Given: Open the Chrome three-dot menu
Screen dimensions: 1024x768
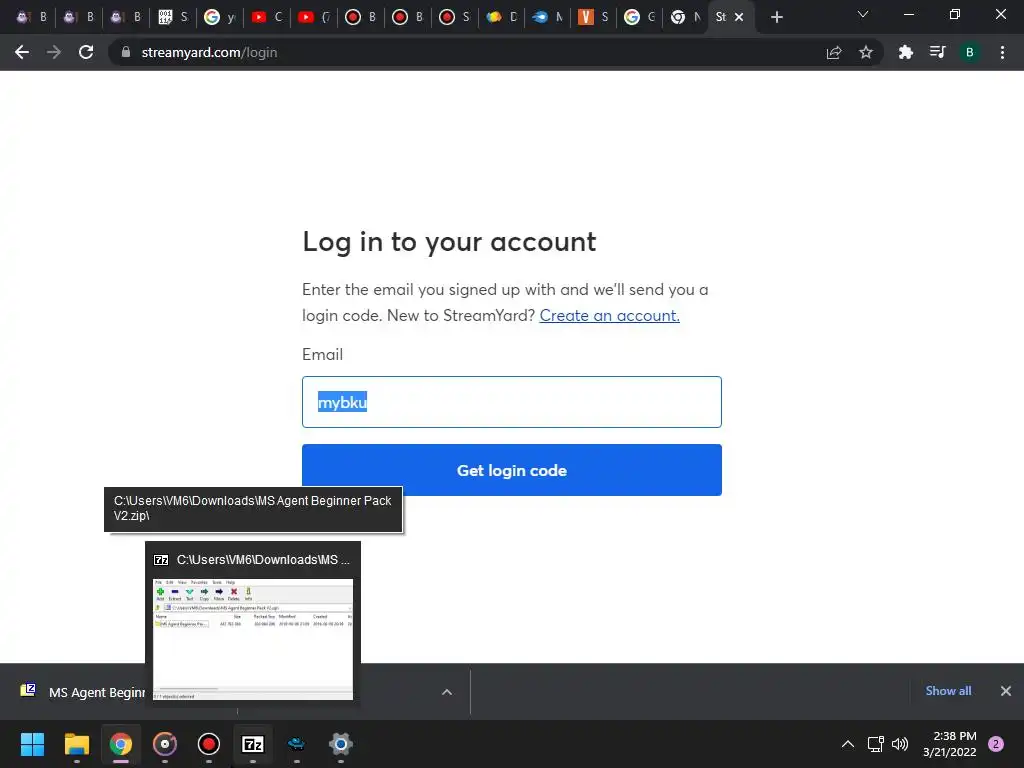Looking at the screenshot, I should click(1002, 52).
